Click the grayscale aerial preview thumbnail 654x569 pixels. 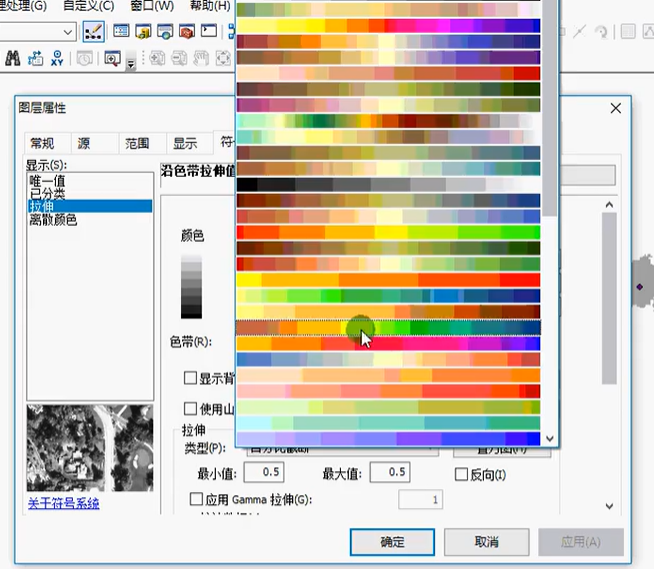tap(90, 448)
